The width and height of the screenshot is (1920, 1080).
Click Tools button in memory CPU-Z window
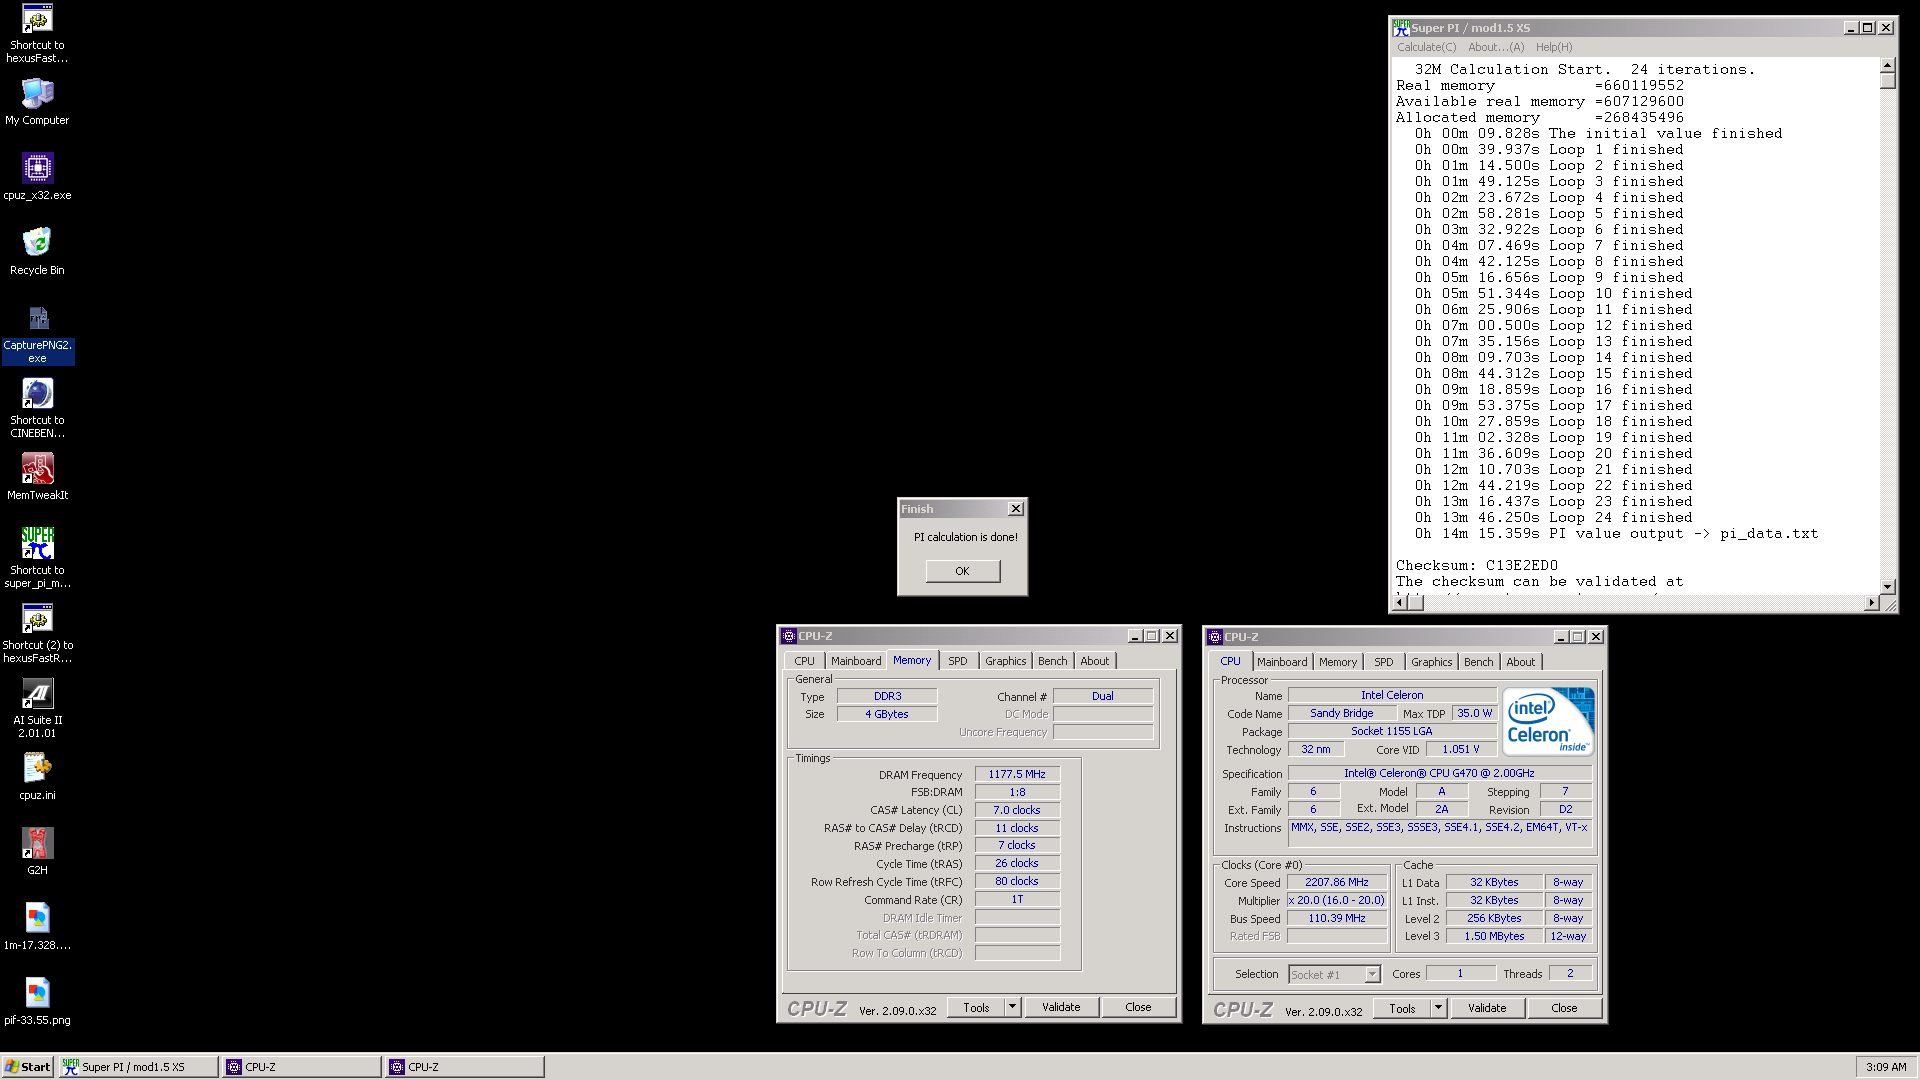click(x=976, y=1007)
